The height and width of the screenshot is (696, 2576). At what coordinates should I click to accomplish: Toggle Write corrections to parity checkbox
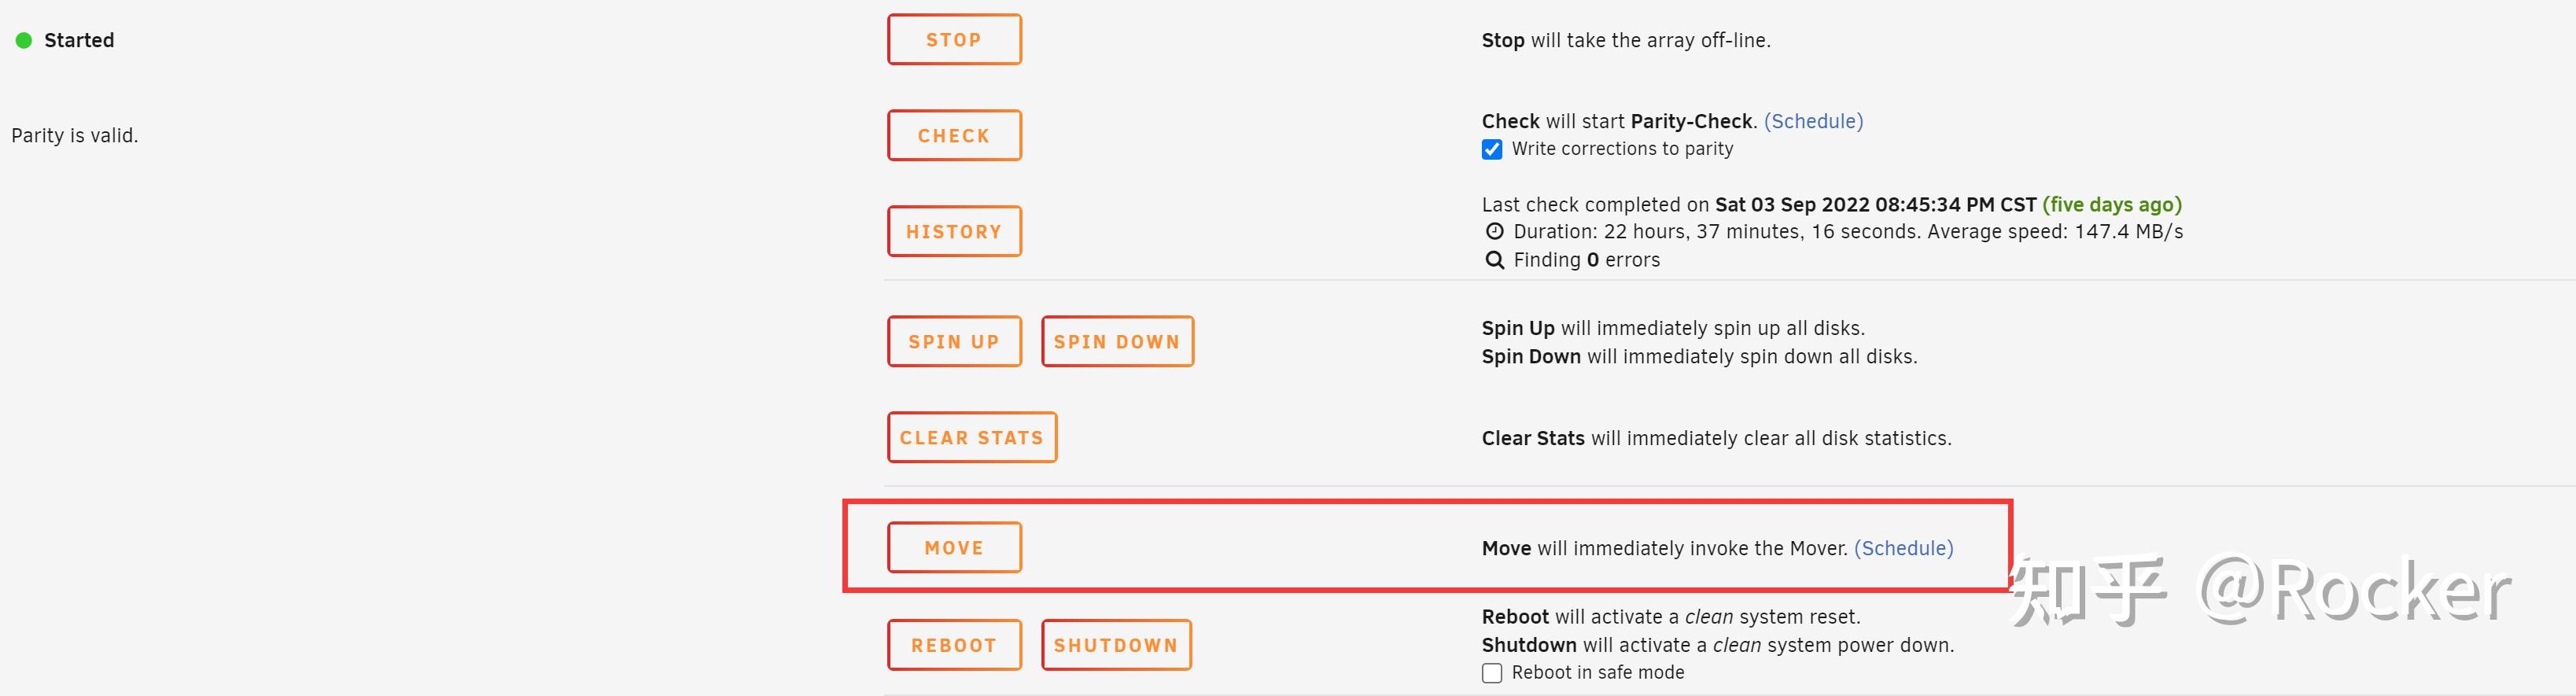[x=1492, y=149]
